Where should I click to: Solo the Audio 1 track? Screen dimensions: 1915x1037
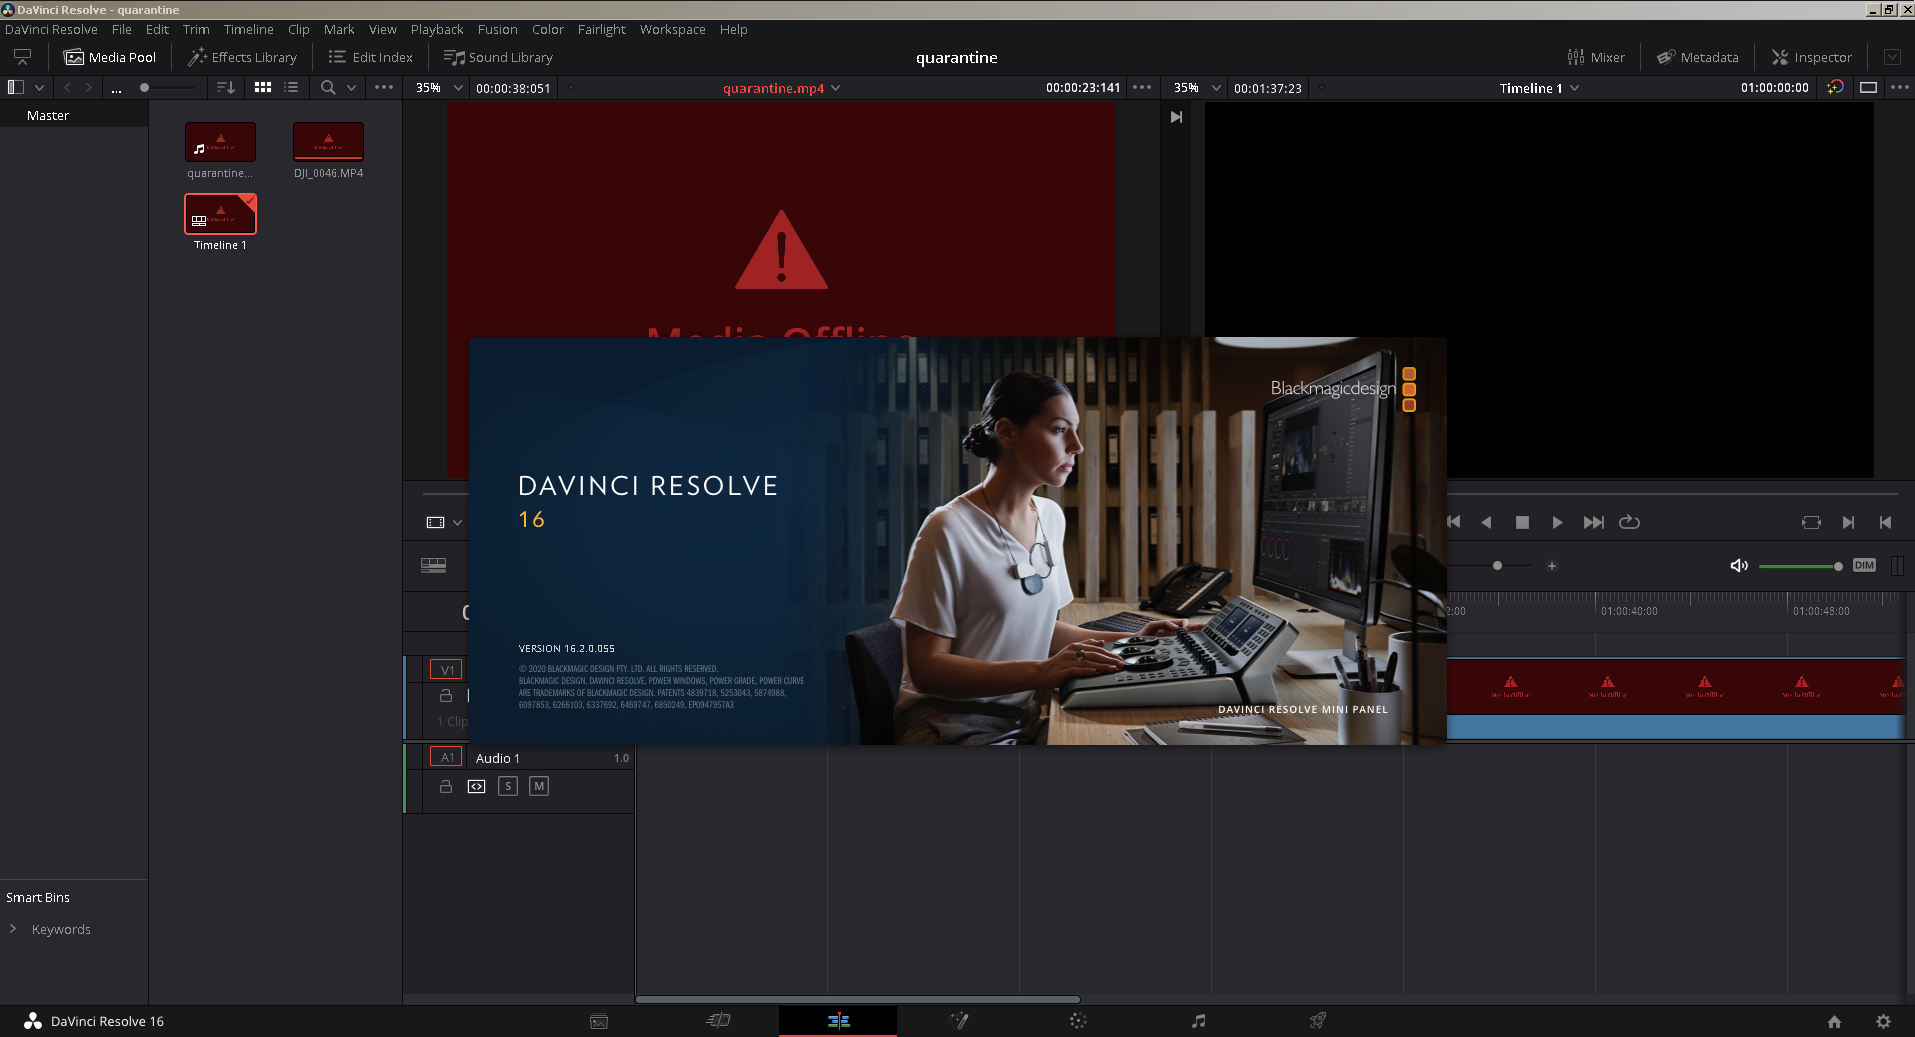(x=508, y=786)
